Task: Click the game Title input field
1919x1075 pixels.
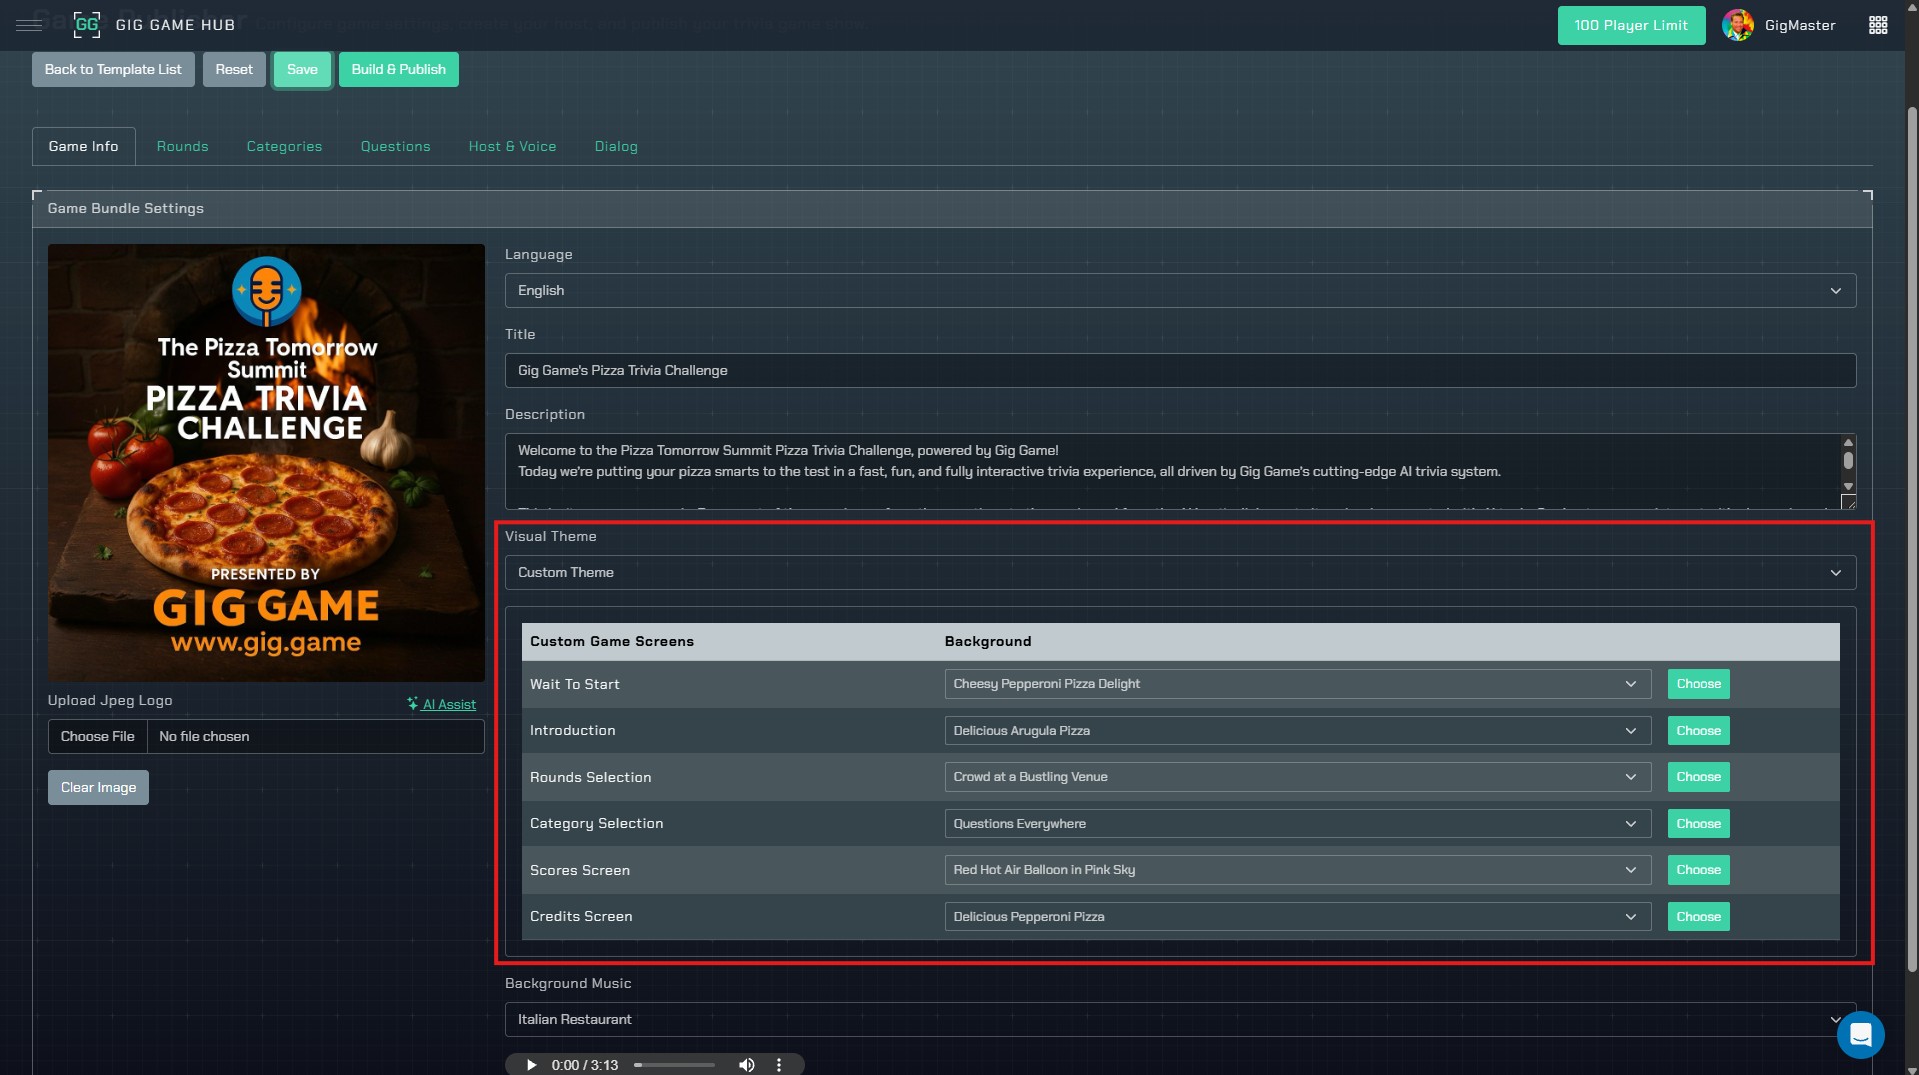Action: [x=1178, y=370]
